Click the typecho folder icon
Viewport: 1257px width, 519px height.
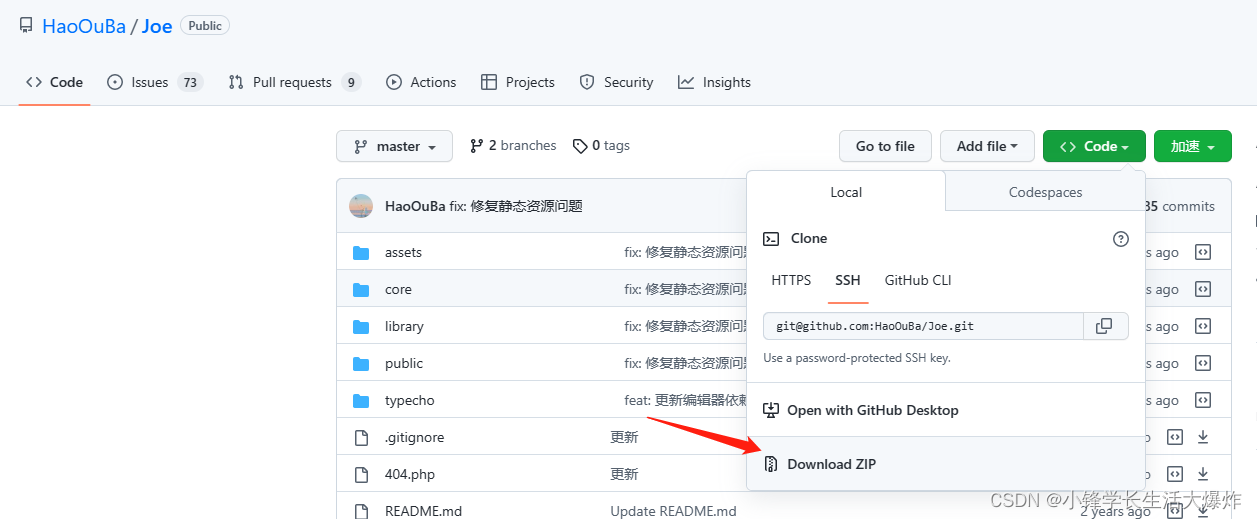(x=361, y=400)
